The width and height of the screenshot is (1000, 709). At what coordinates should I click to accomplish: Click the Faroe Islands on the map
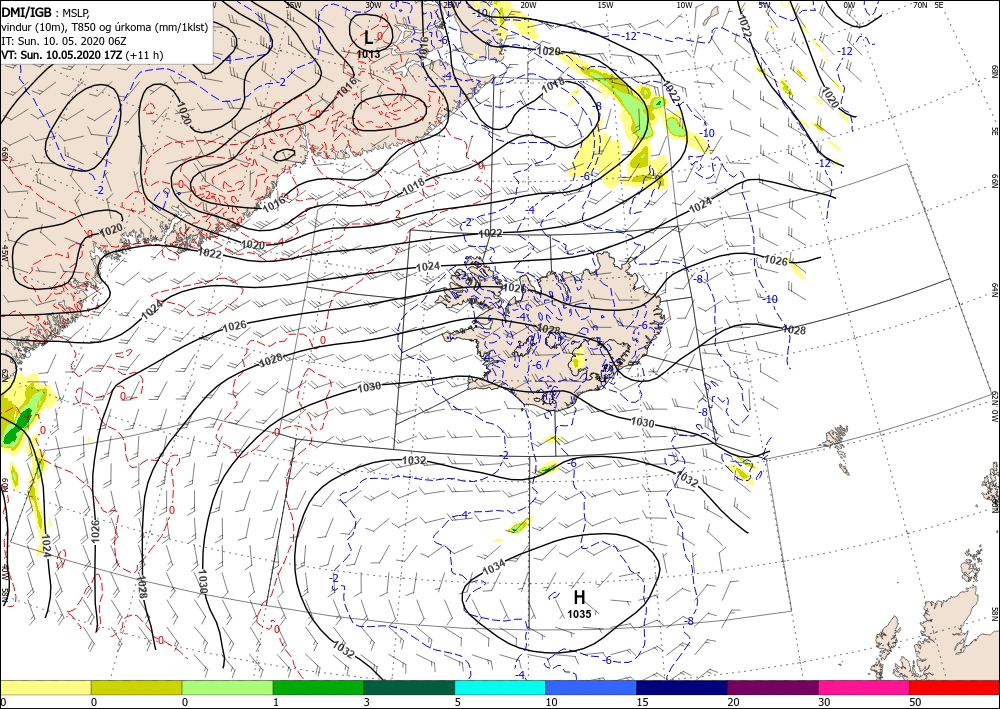point(837,446)
